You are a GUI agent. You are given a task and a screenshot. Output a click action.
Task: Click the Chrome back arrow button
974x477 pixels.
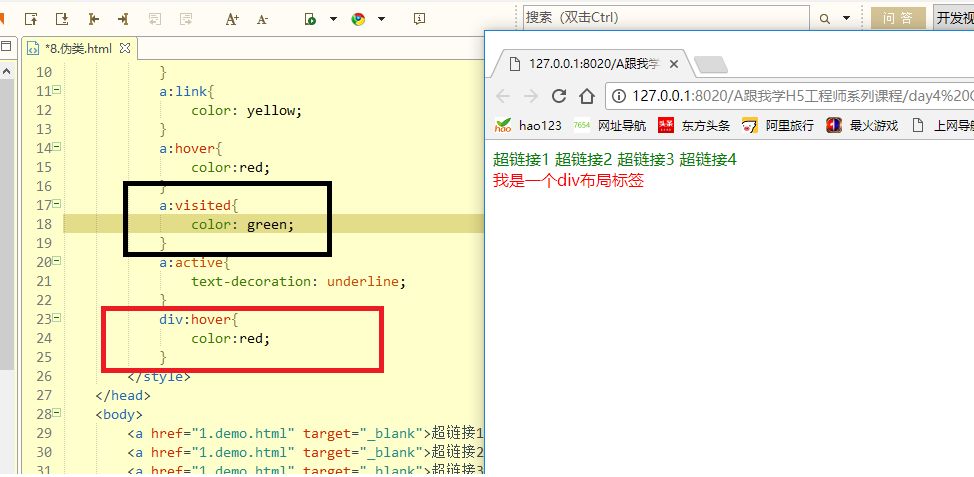(x=503, y=96)
